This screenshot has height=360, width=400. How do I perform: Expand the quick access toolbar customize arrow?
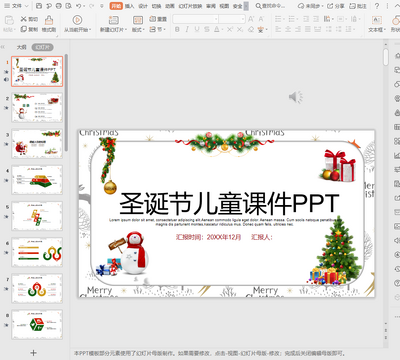tap(102, 6)
